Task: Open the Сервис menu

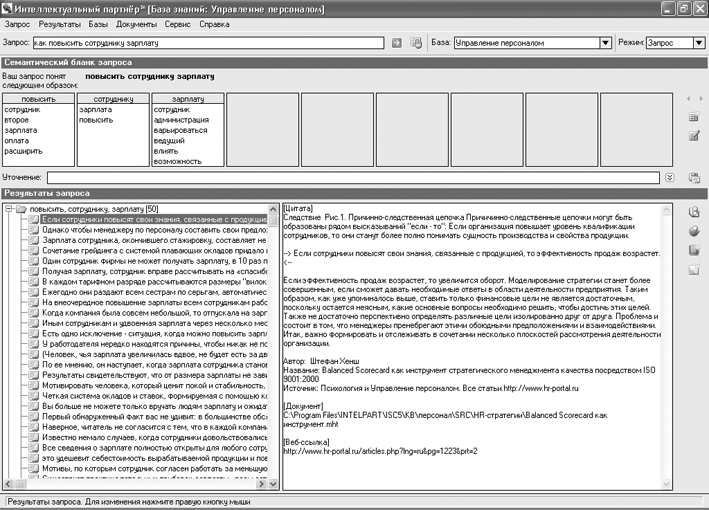Action: pos(176,23)
